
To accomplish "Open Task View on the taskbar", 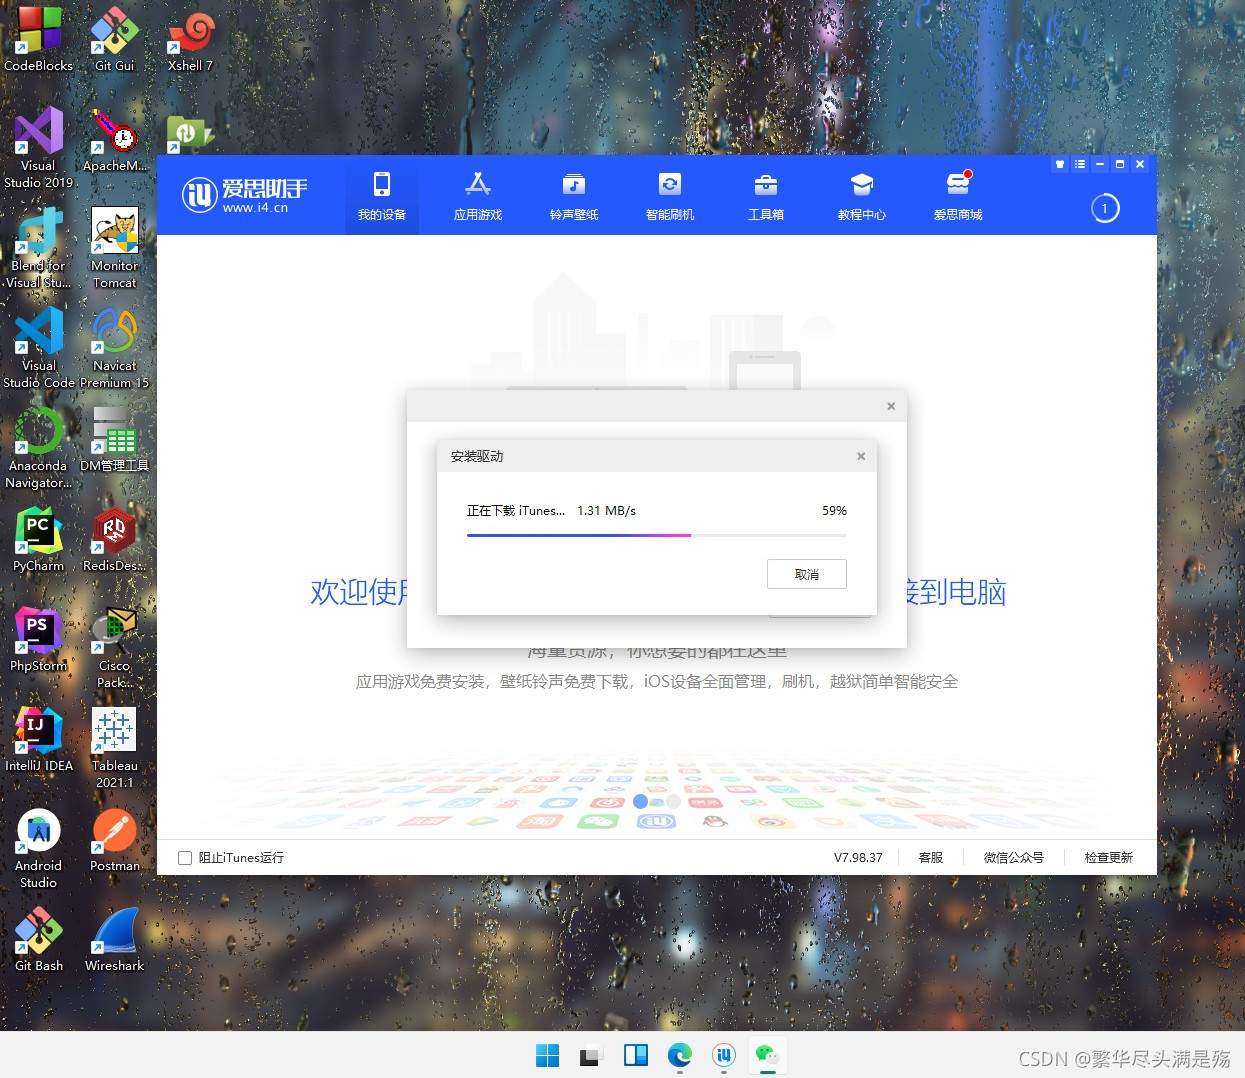I will tap(590, 1055).
